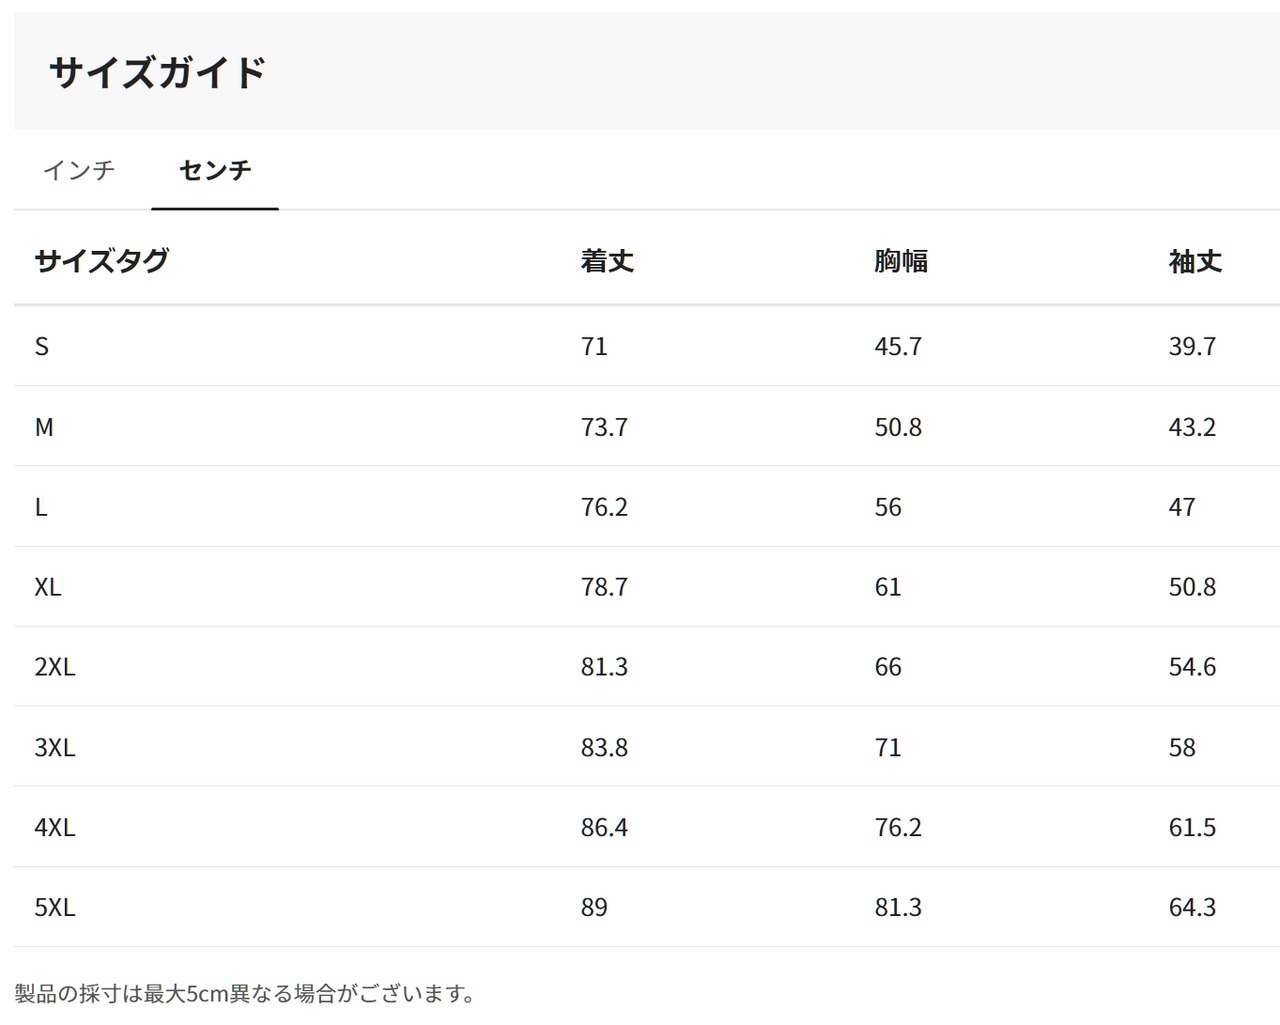
Task: Click the 73.7 length value for M
Action: click(604, 427)
